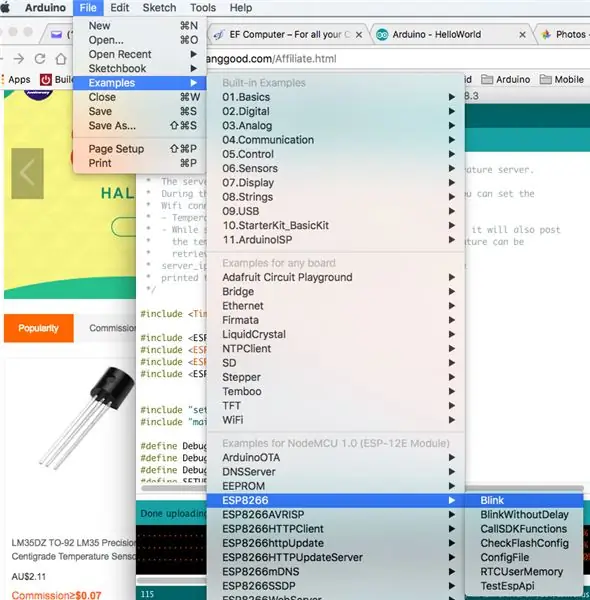Open BlinkWithoutDelay example
Screen dimensions: 590x600
(524, 515)
